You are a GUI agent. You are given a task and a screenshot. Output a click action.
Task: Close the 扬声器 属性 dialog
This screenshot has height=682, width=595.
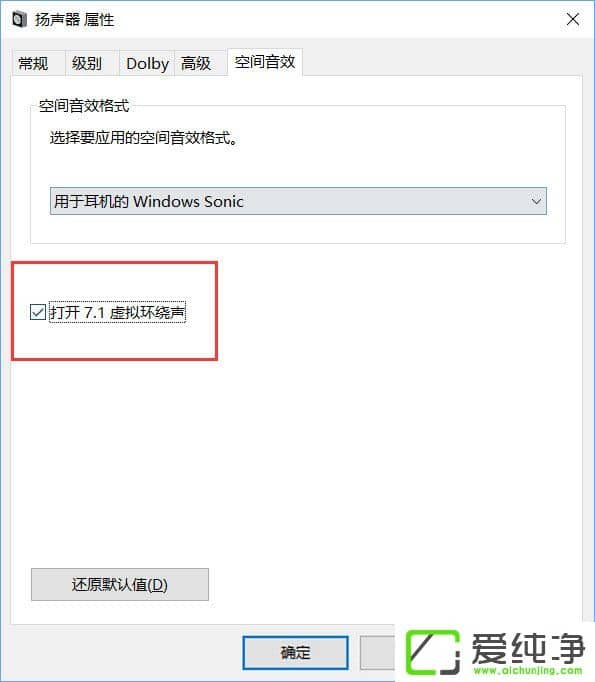click(x=572, y=19)
